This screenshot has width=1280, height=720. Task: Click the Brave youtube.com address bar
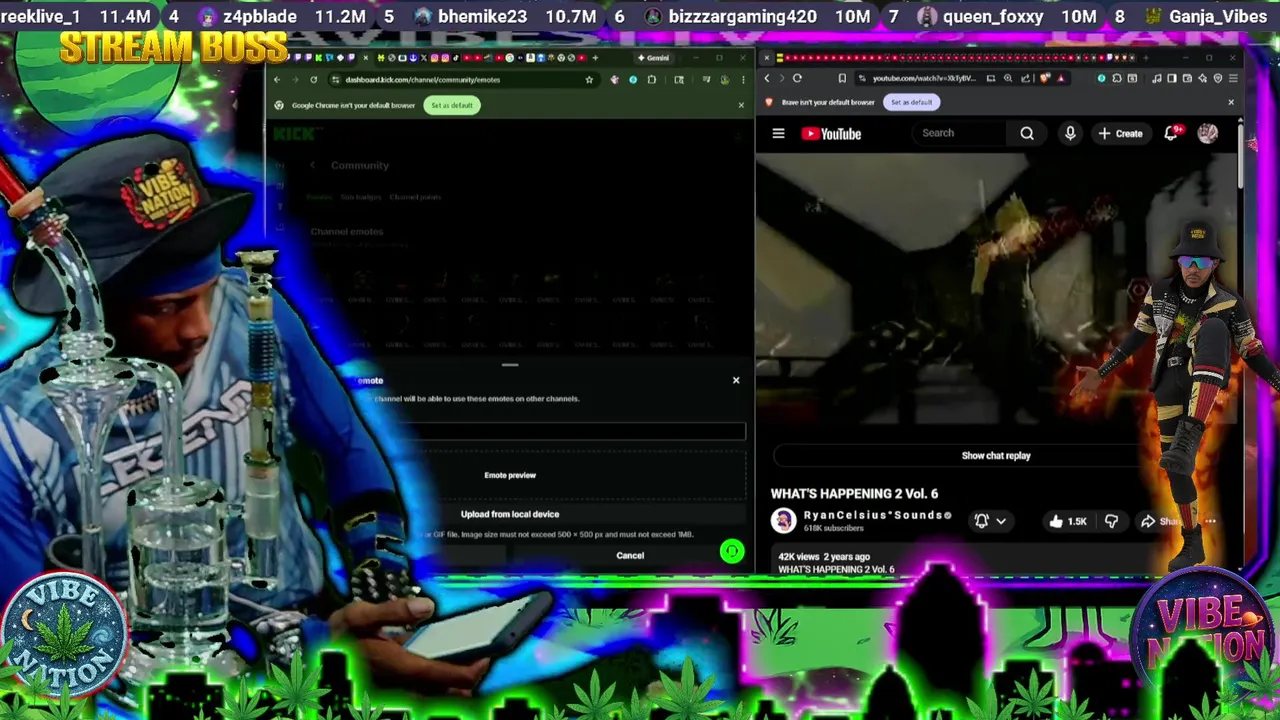click(921, 78)
